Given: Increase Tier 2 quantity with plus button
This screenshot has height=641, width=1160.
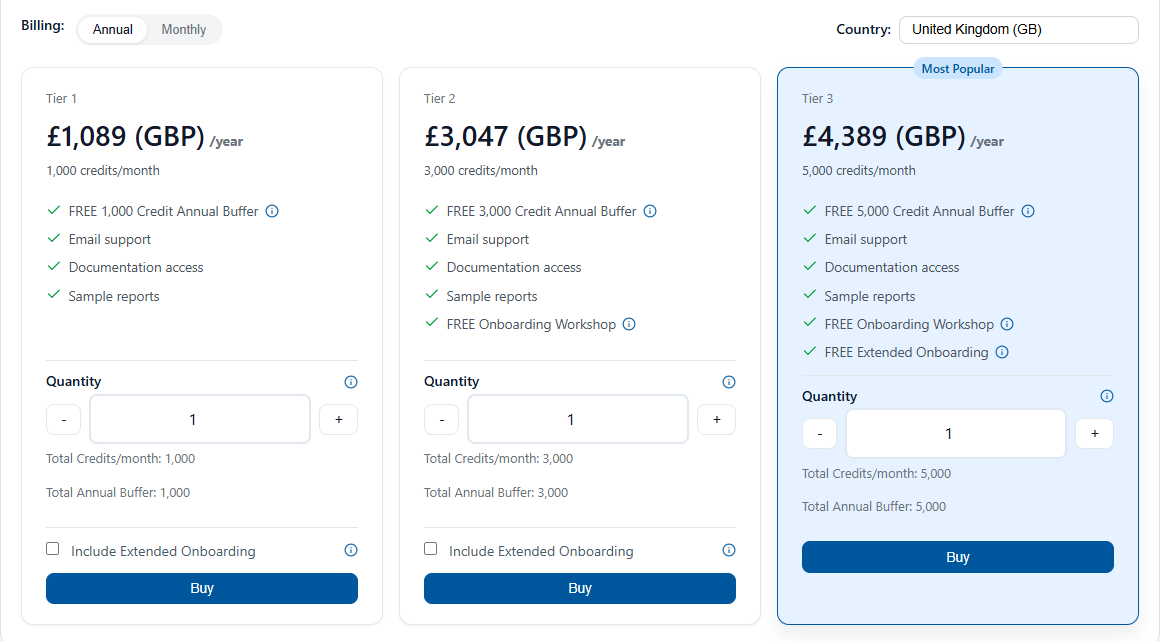Looking at the screenshot, I should (x=717, y=420).
